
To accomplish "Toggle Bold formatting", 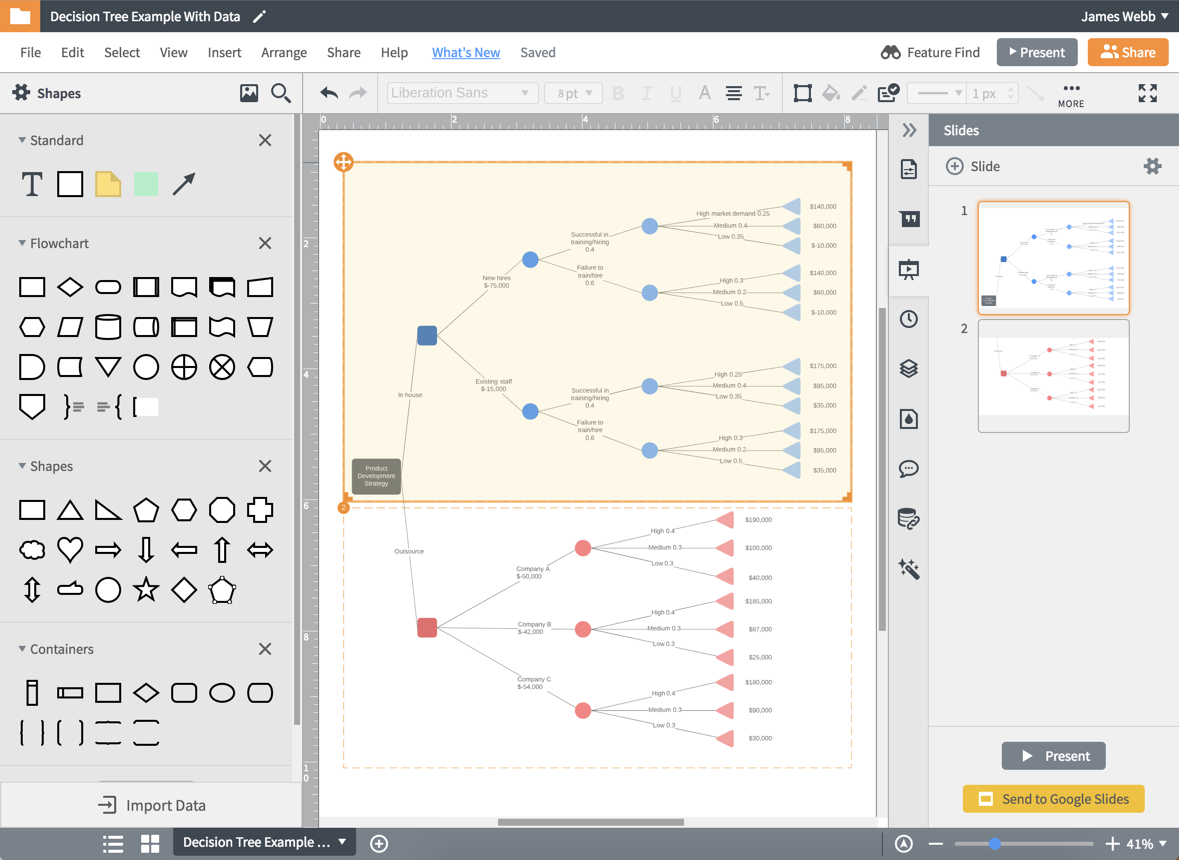I will point(618,92).
